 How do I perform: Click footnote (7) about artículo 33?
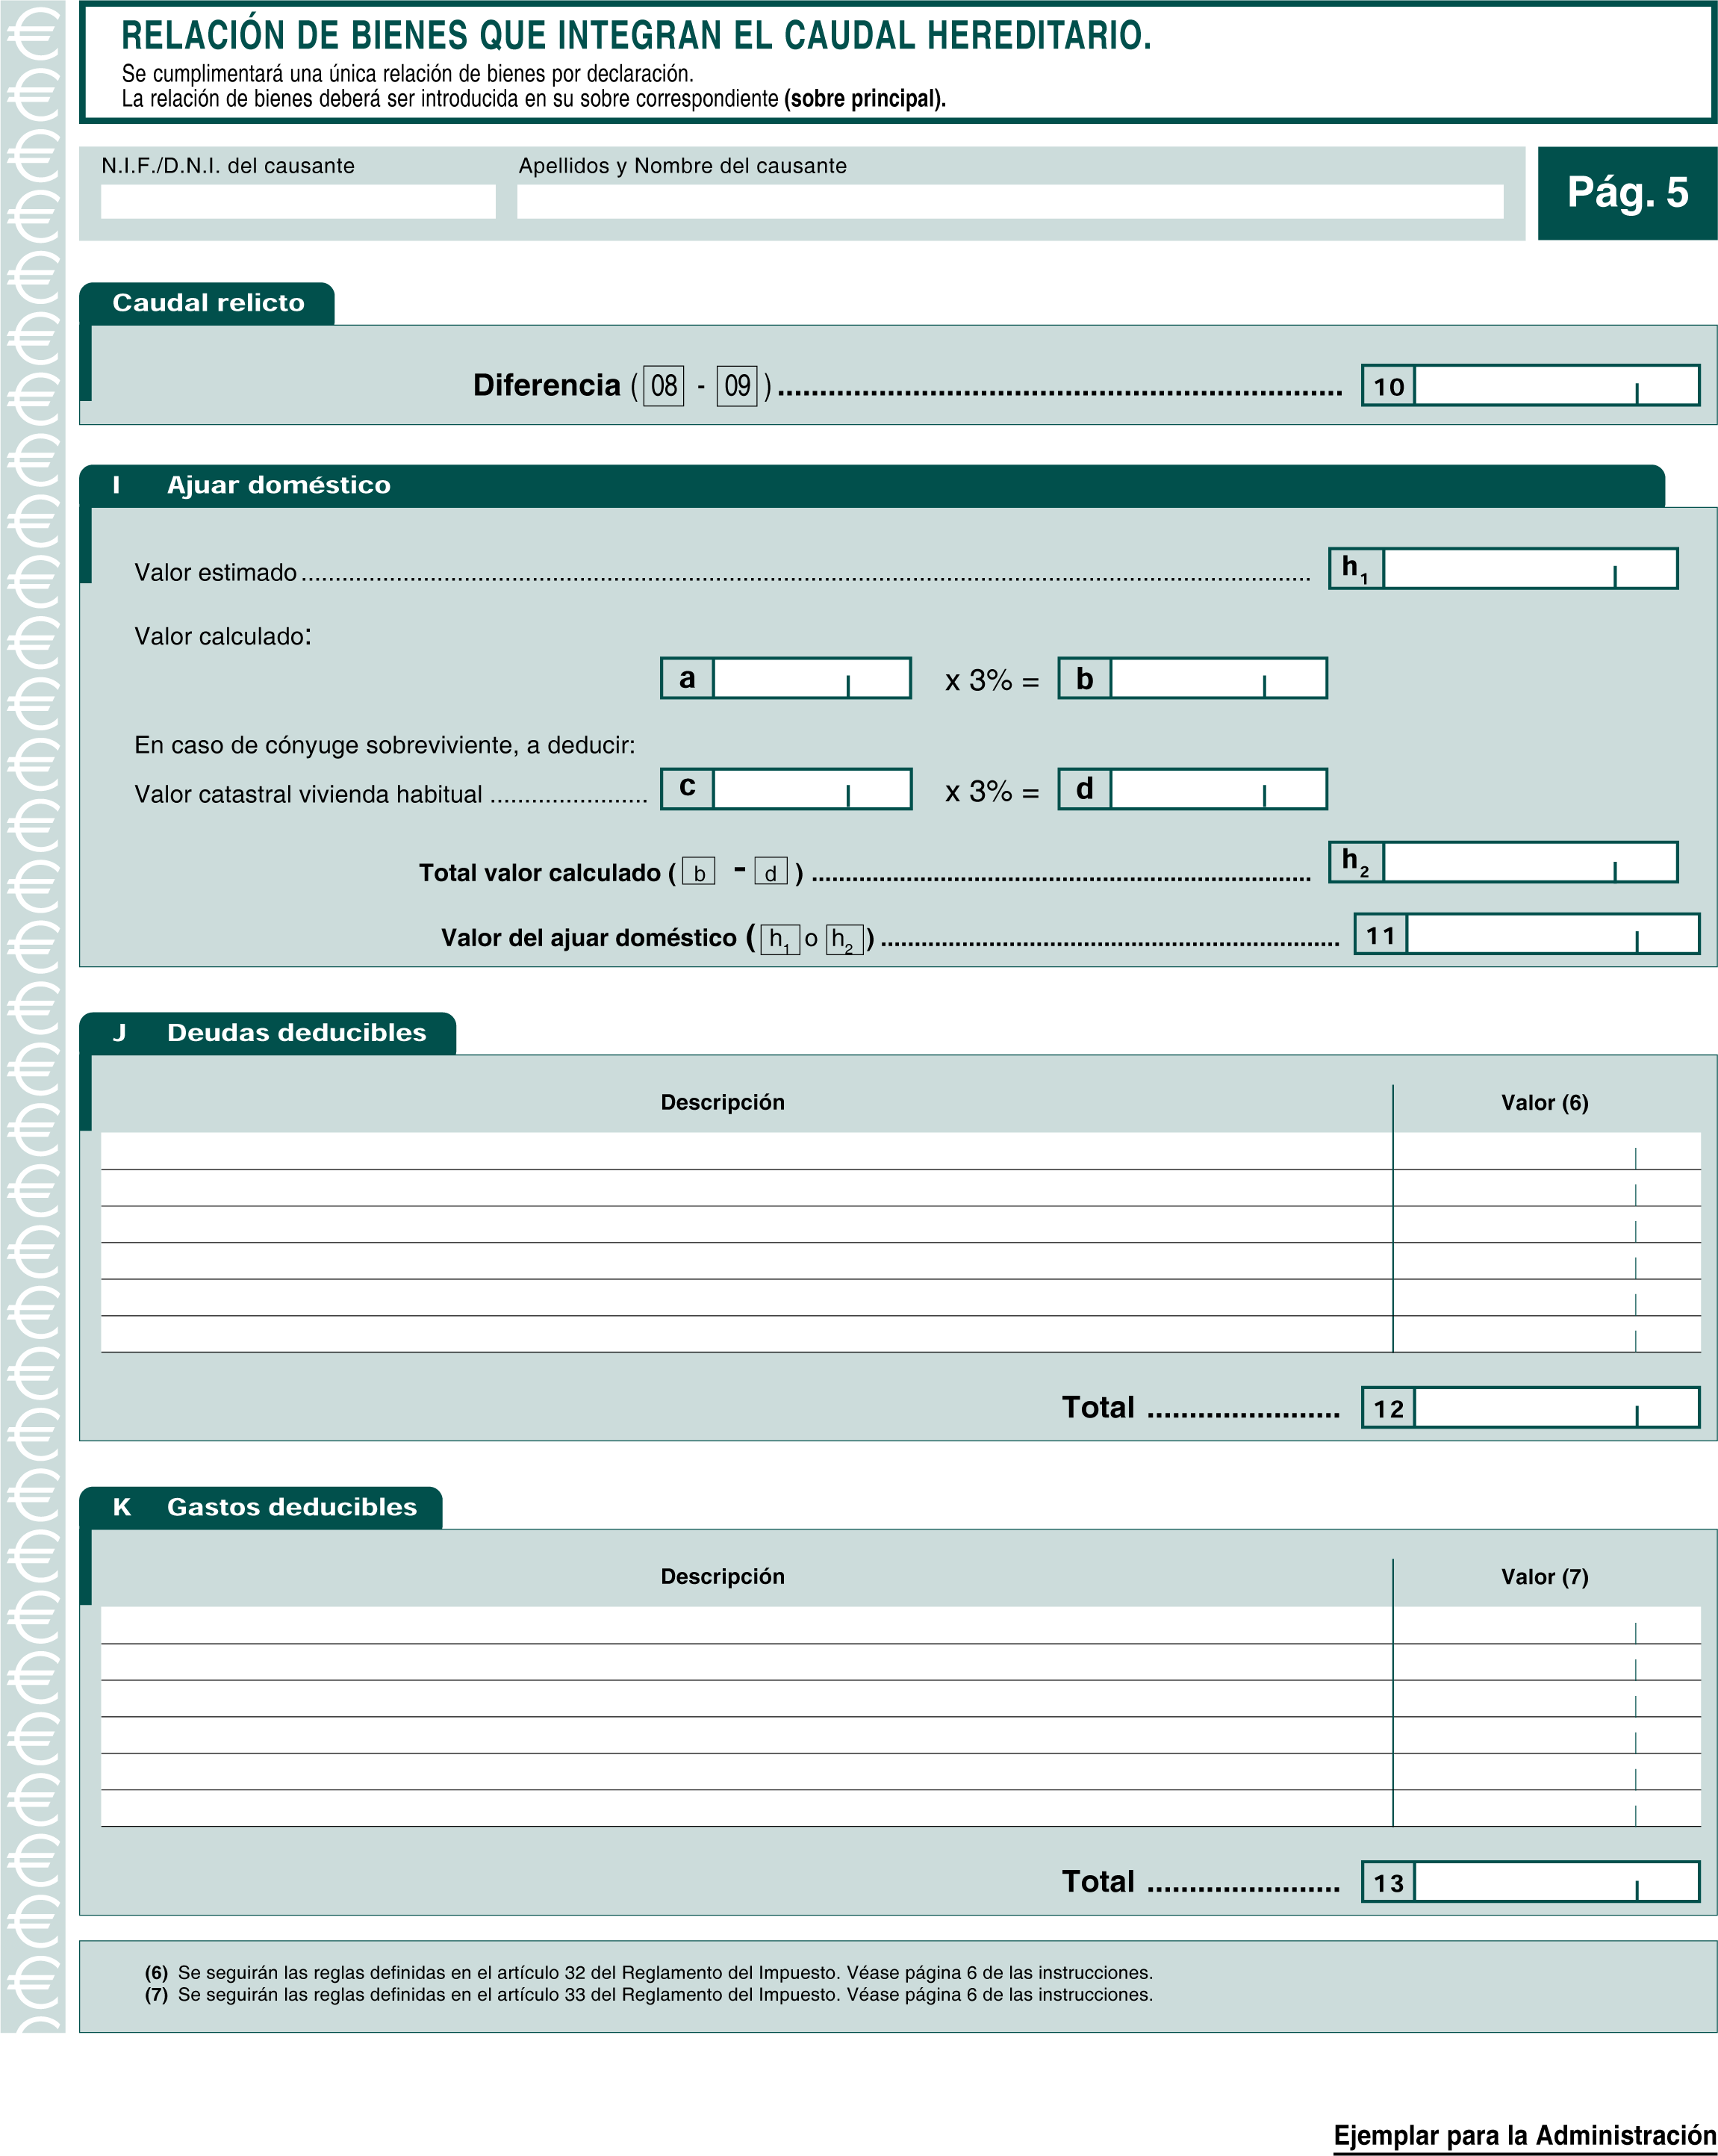[649, 1994]
